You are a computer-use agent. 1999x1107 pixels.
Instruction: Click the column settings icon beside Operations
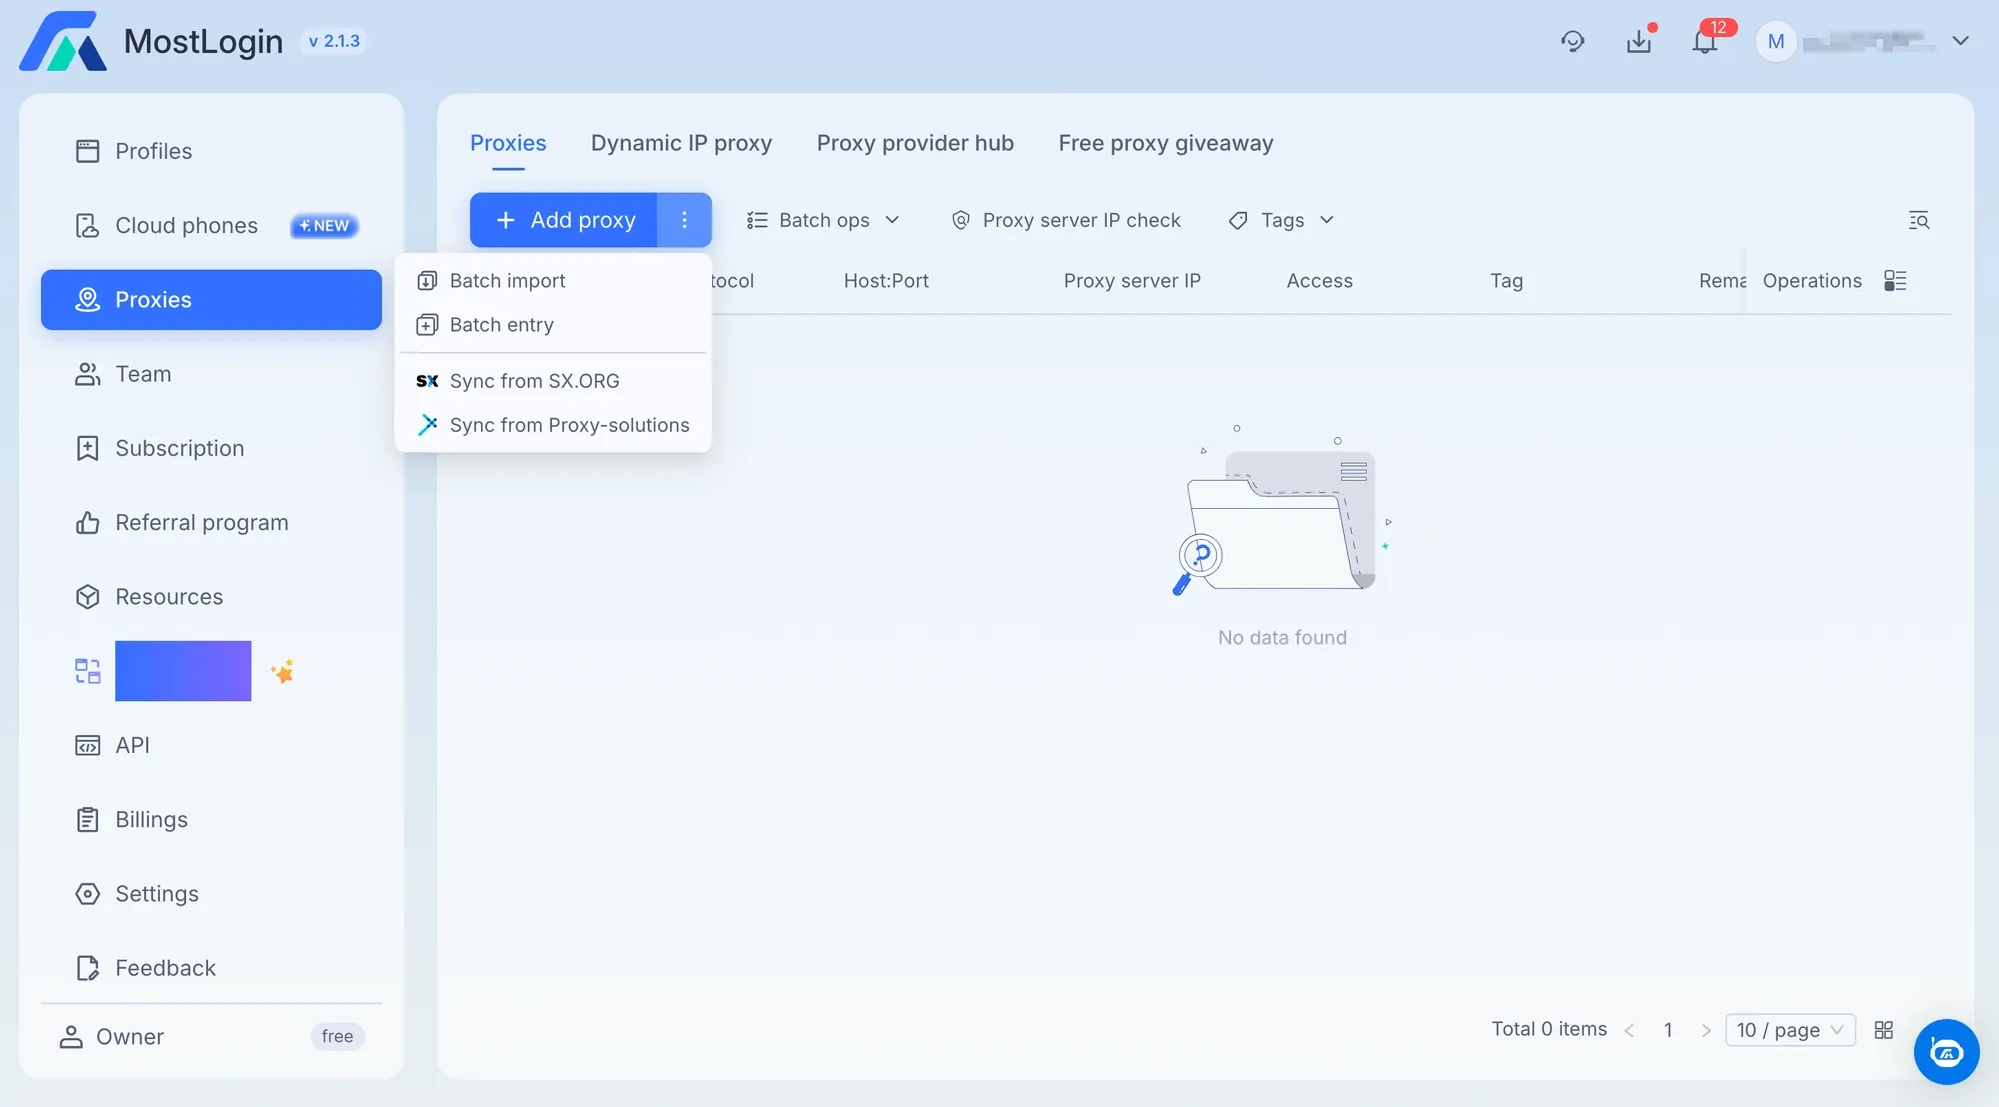1895,280
